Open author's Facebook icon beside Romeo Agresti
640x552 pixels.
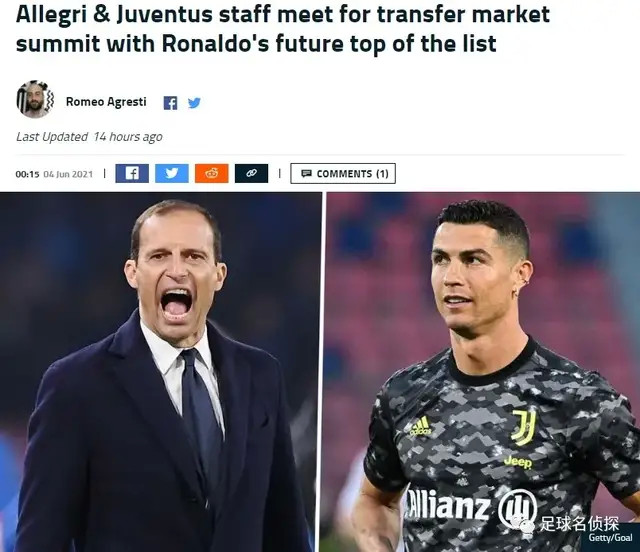point(170,103)
